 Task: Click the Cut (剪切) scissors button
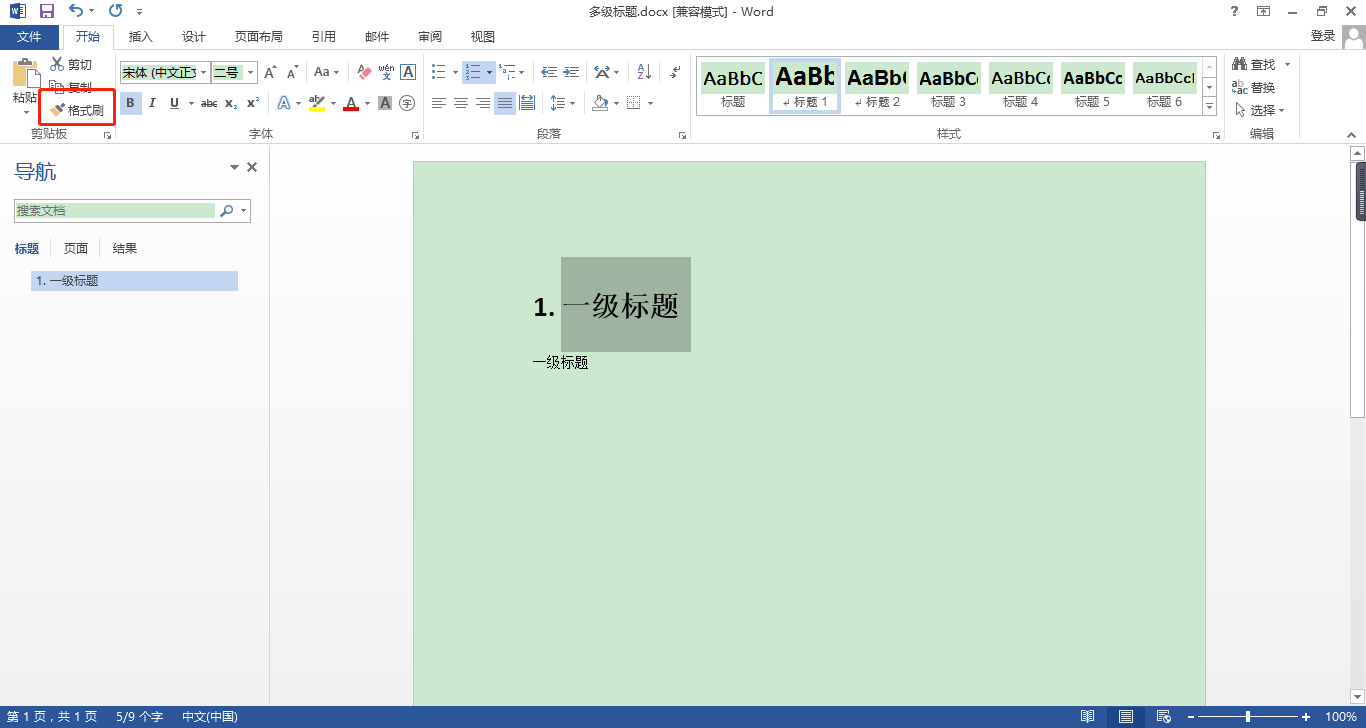(x=71, y=65)
